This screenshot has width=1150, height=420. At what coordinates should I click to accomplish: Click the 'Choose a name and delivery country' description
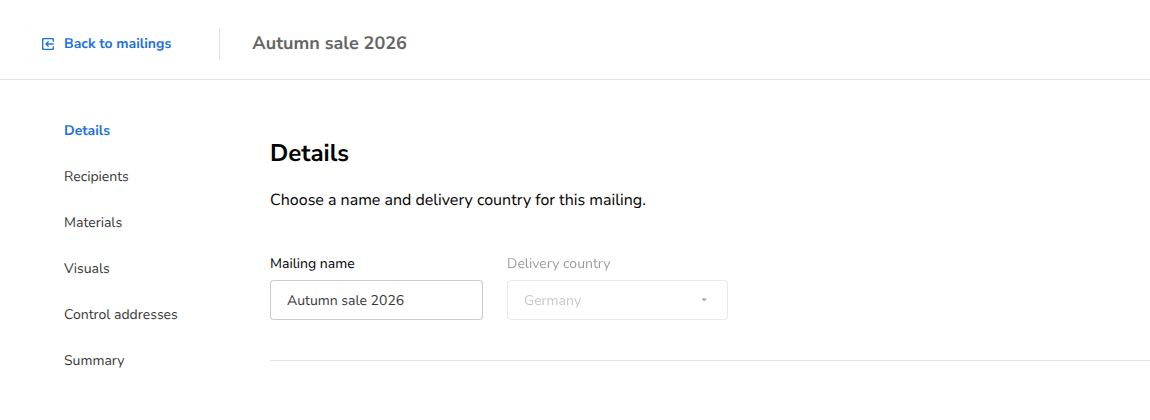[458, 199]
